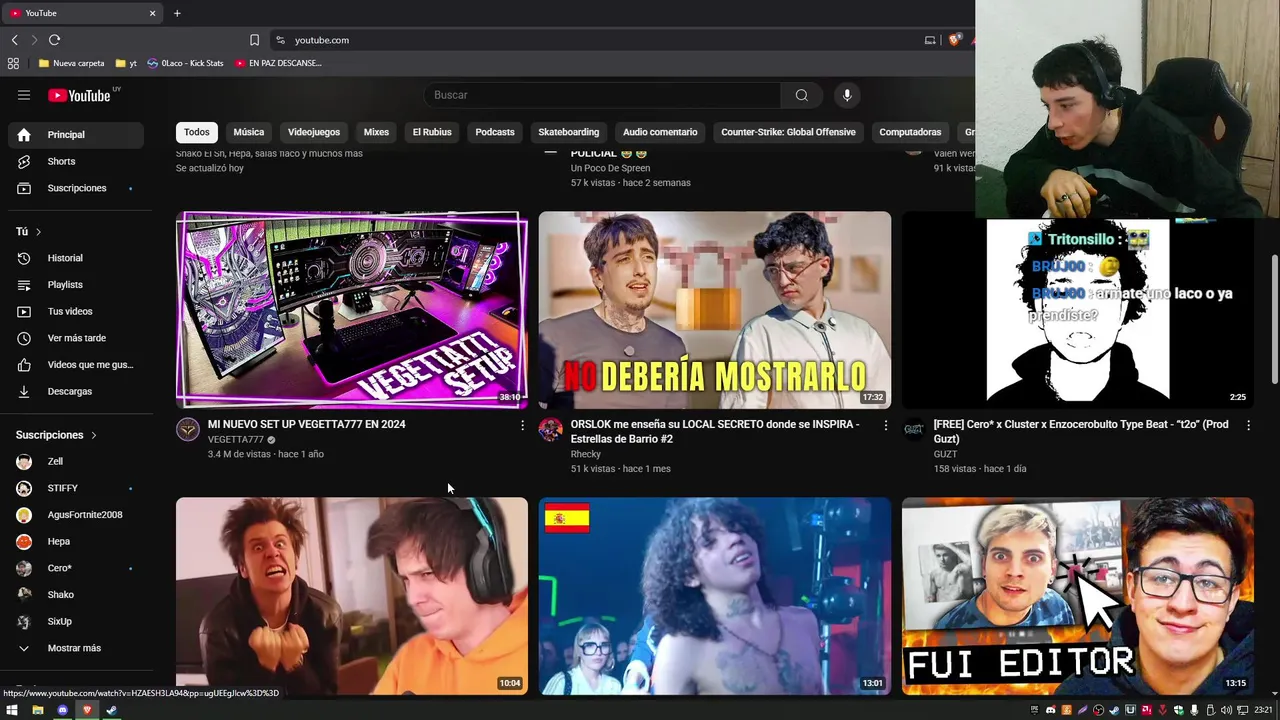Image resolution: width=1280 pixels, height=720 pixels.
Task: Open Cero* channel subscription
Action: (76, 568)
